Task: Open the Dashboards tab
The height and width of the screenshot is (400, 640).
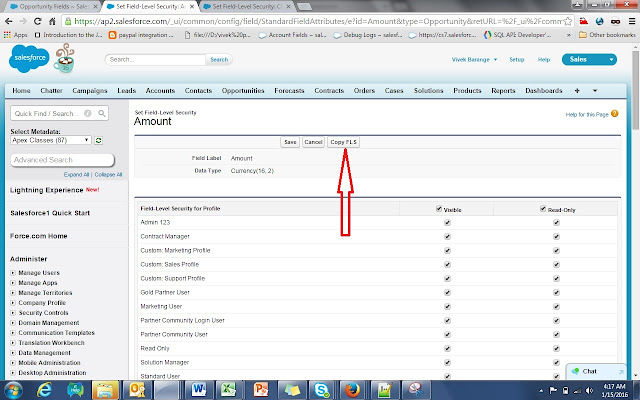Action: (x=544, y=91)
